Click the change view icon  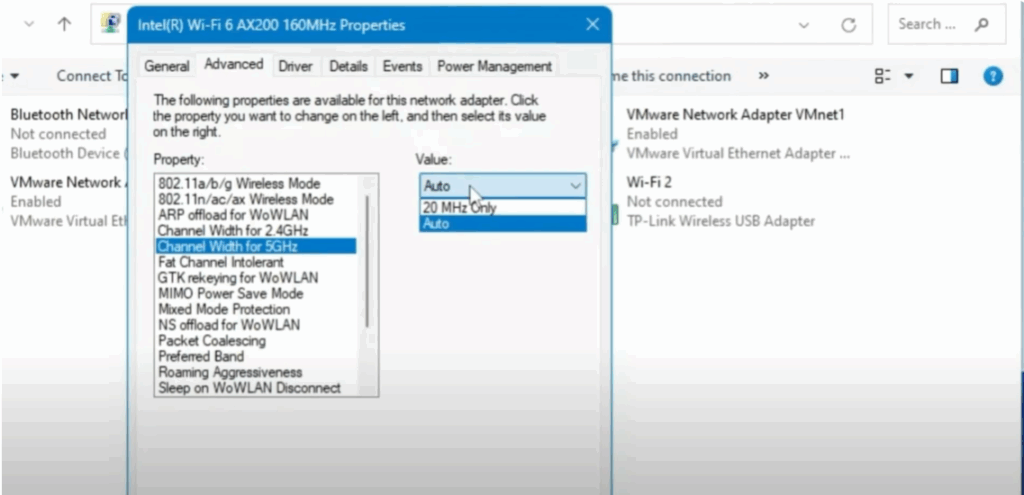[x=882, y=76]
